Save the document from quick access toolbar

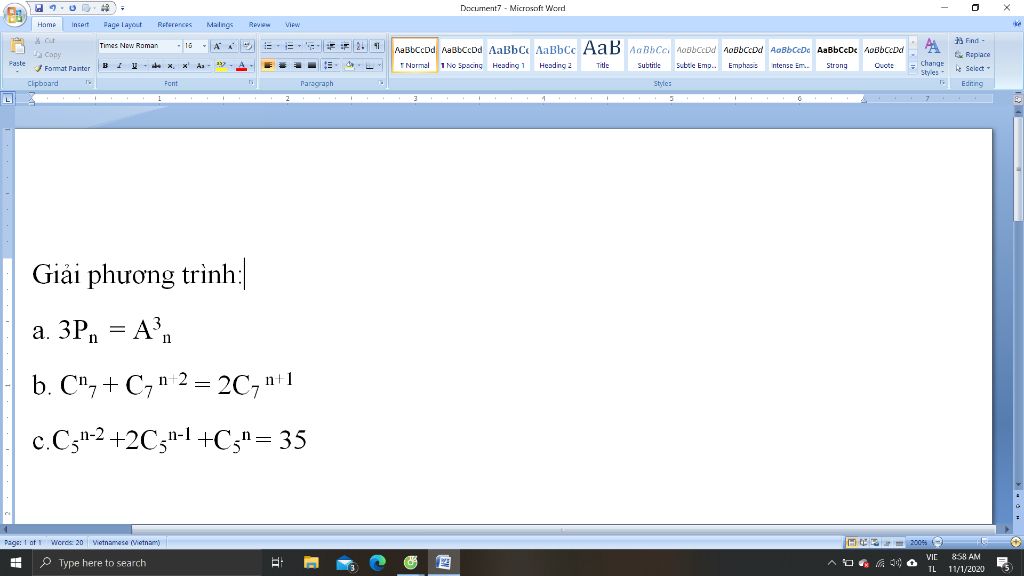click(x=39, y=8)
